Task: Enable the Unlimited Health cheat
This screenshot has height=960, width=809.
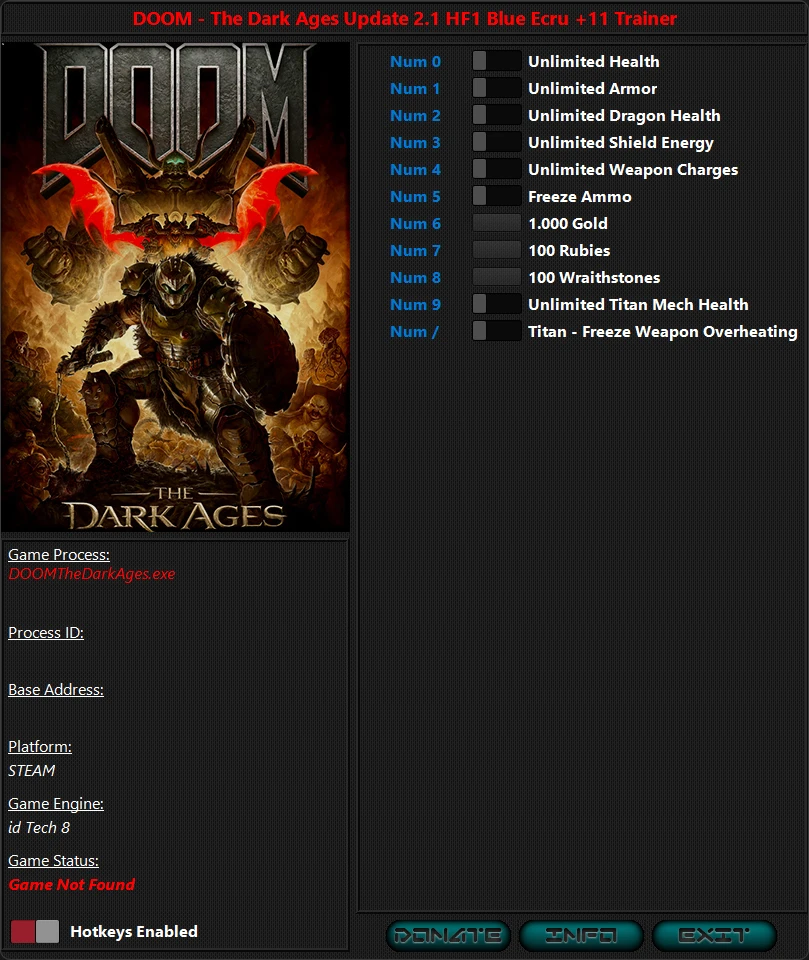Action: click(497, 61)
